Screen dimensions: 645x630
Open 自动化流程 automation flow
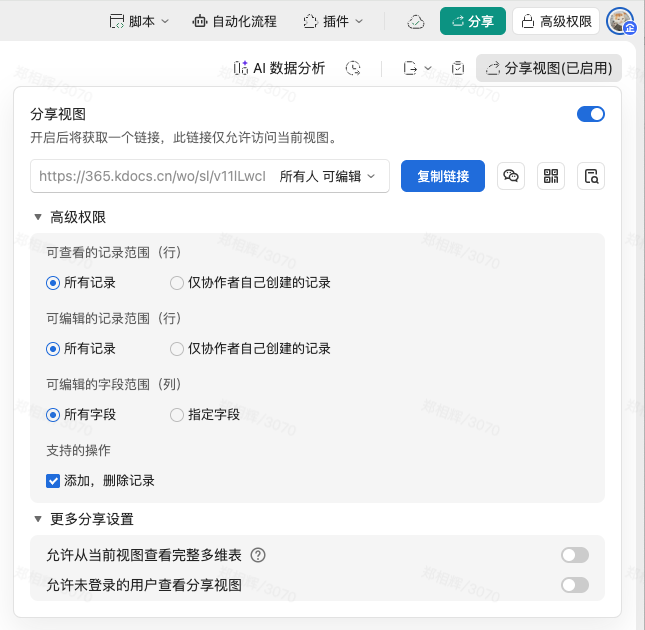click(234, 21)
